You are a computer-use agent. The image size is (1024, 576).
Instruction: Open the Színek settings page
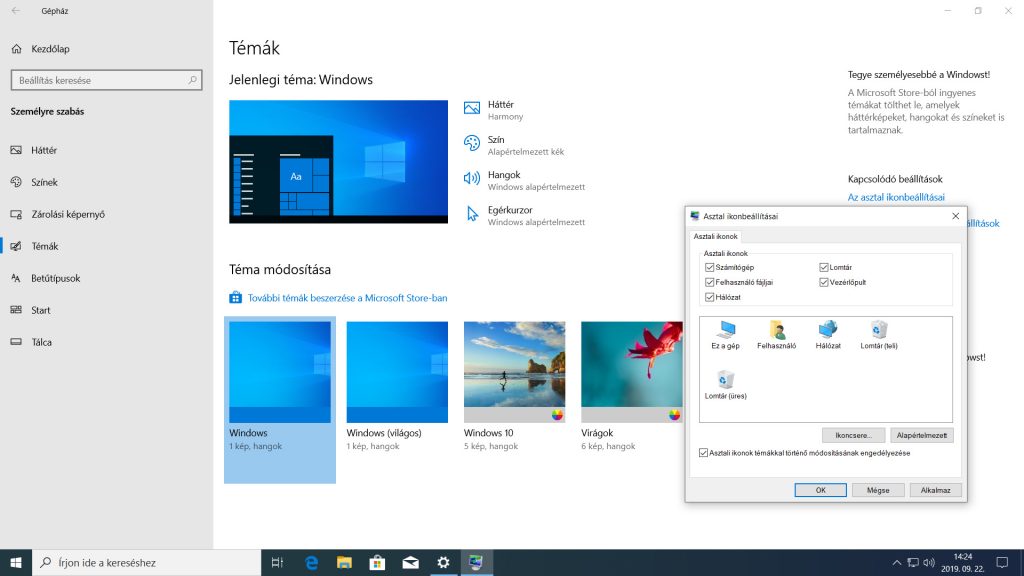tap(106, 182)
